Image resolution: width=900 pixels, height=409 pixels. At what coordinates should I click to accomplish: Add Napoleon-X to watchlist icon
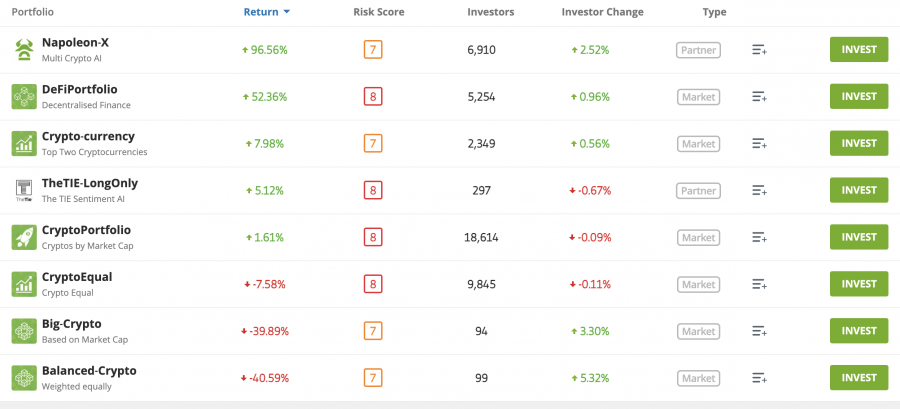pyautogui.click(x=759, y=50)
